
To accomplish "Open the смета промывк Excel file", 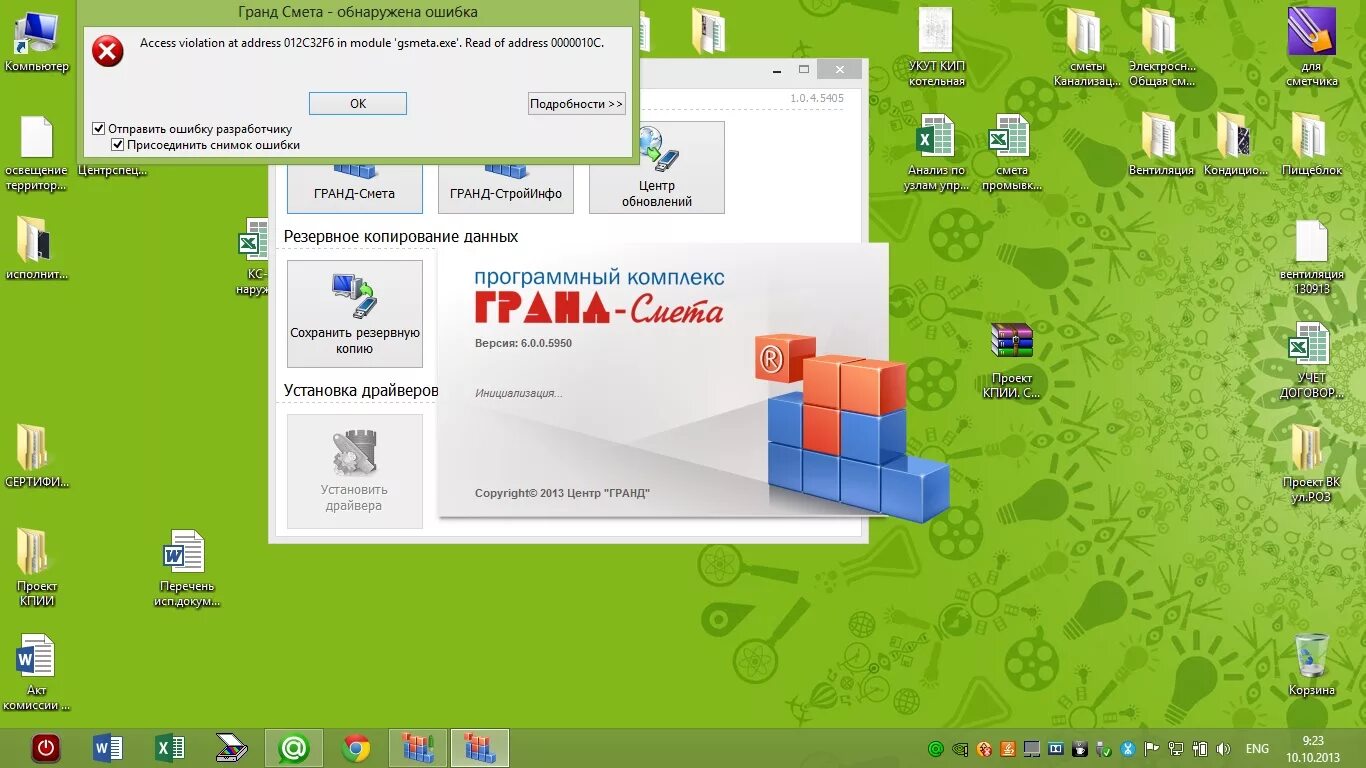I will click(x=1012, y=152).
